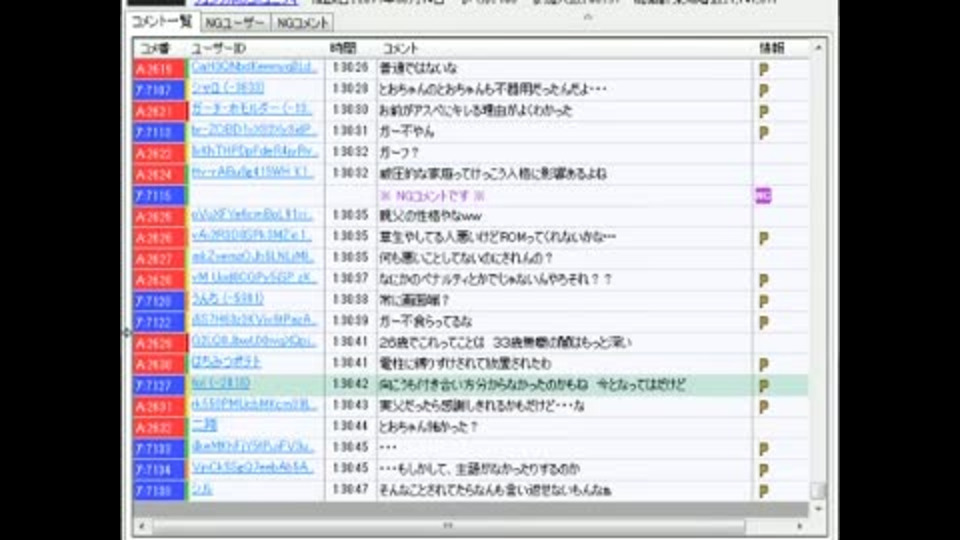Click blue comment number cell in NG row
The width and height of the screenshot is (960, 540).
159,196
